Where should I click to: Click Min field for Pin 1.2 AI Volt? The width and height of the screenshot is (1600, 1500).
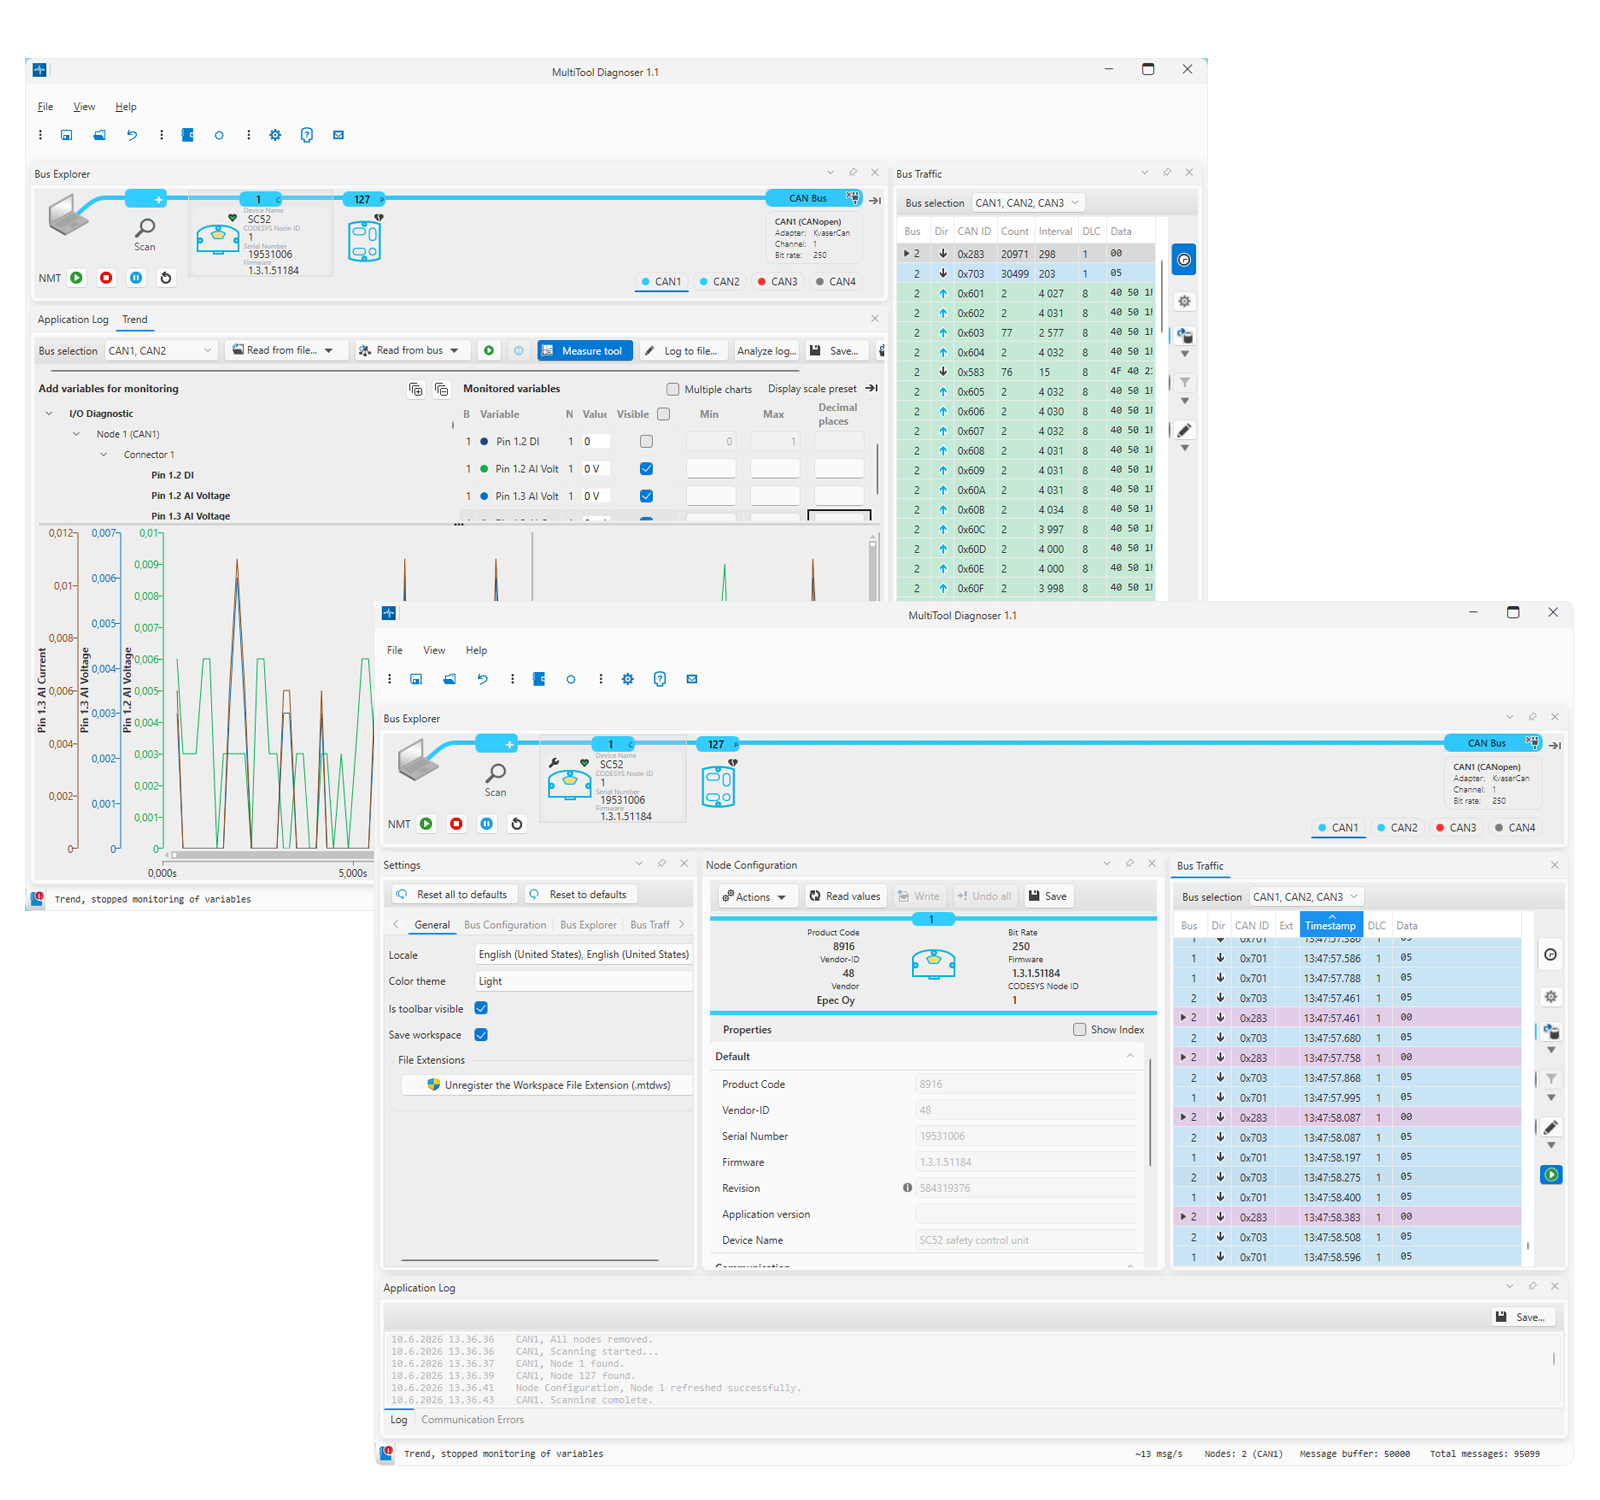pyautogui.click(x=711, y=468)
